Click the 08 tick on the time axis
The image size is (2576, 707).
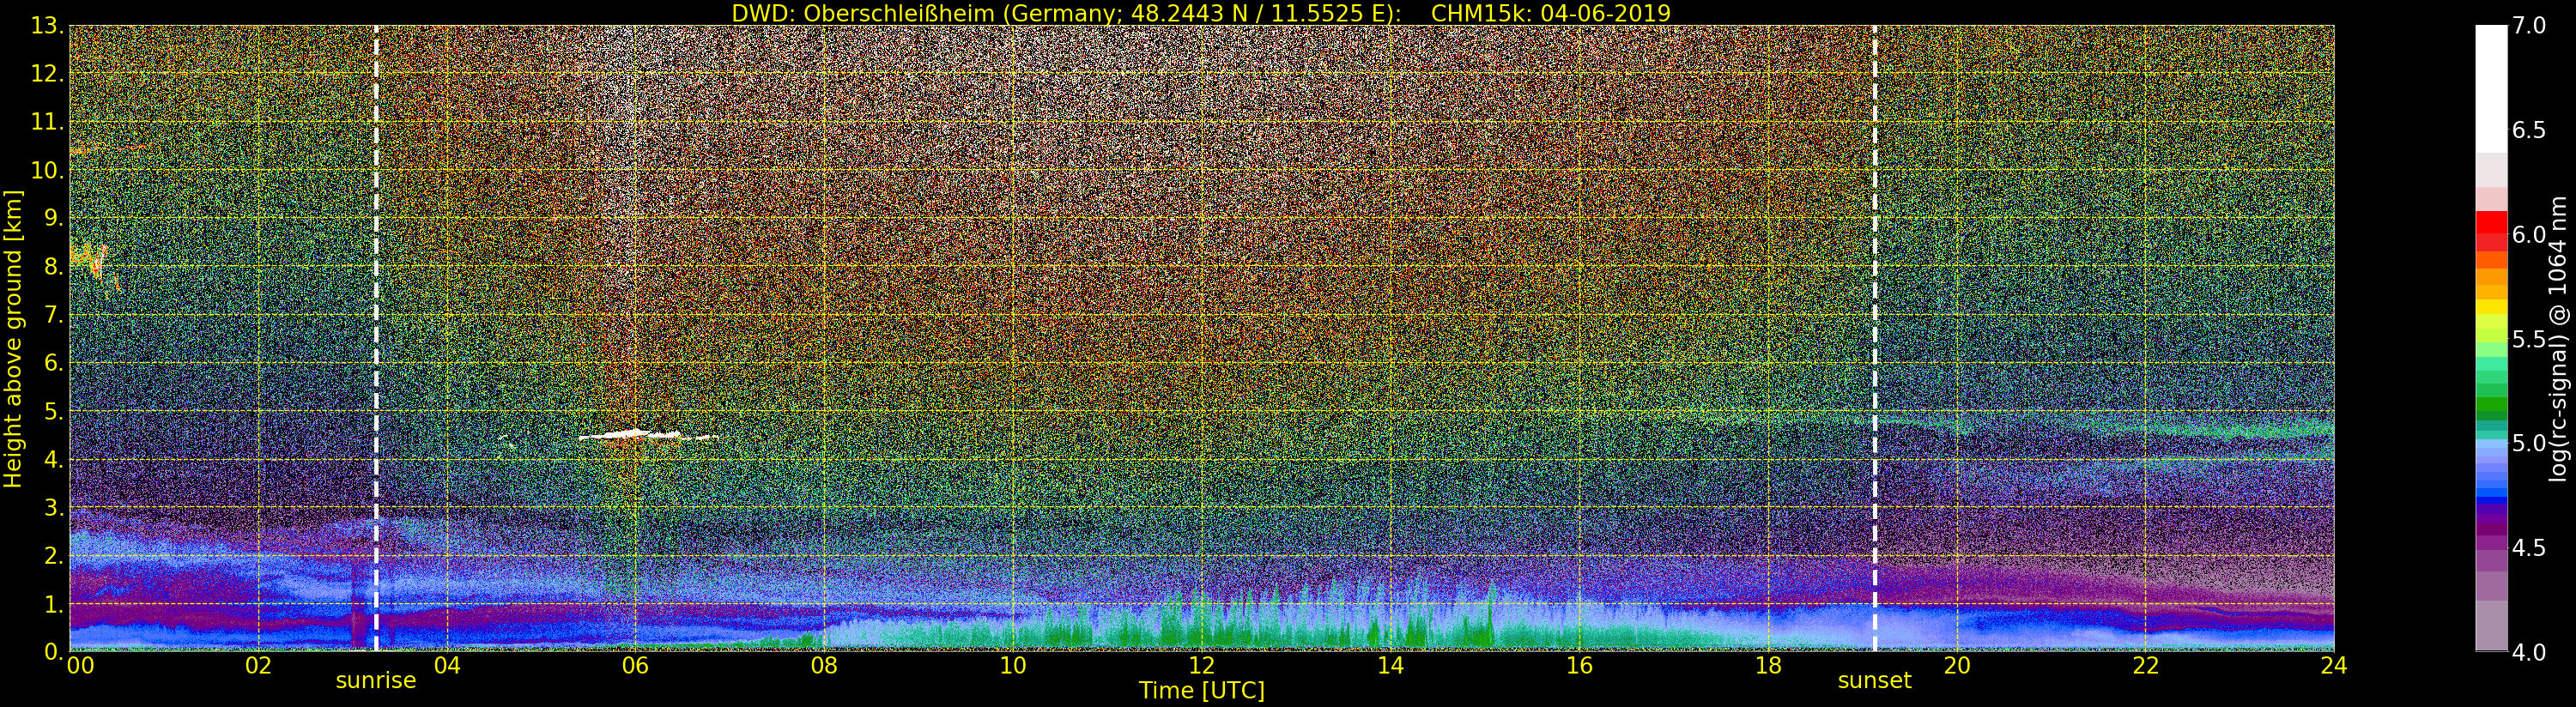coord(824,666)
